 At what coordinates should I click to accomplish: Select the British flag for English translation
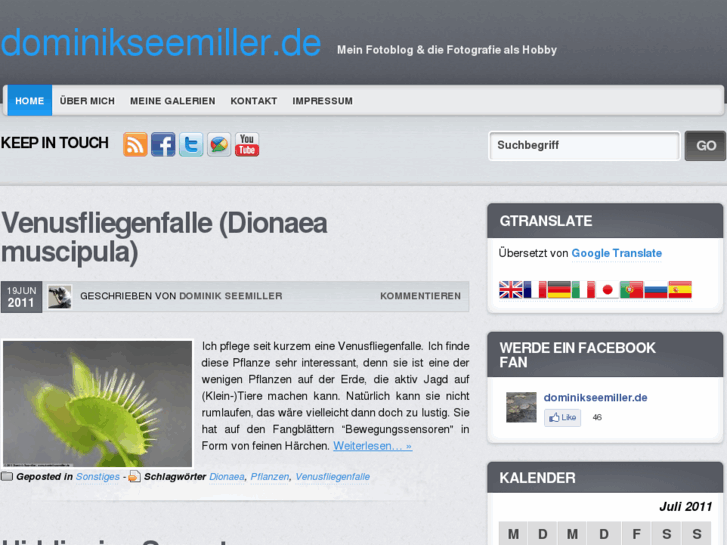click(x=510, y=290)
